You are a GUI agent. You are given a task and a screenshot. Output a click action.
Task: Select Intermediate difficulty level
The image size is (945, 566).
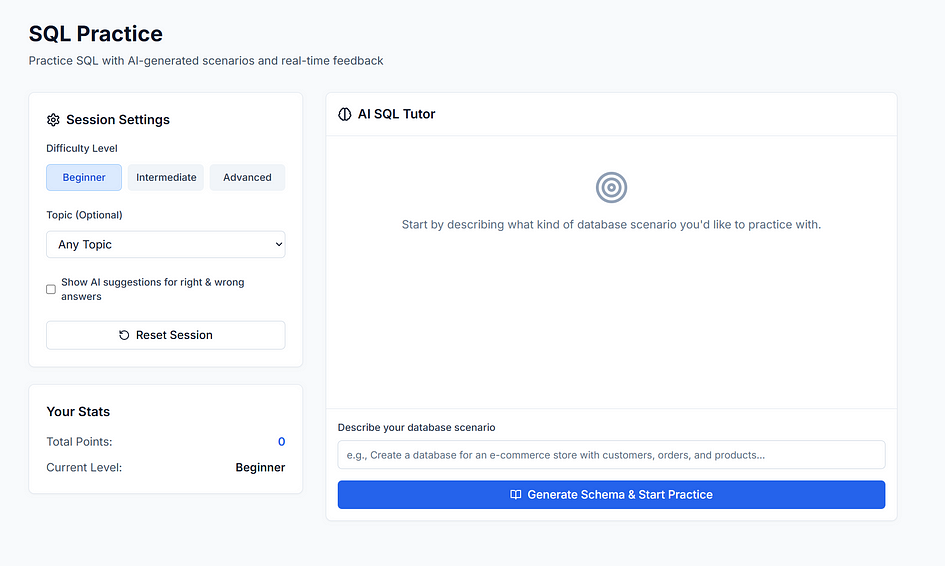[x=166, y=178]
